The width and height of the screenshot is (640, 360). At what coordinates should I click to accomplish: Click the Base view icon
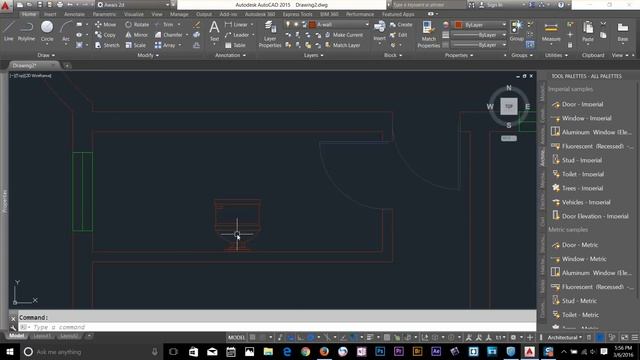(622, 32)
